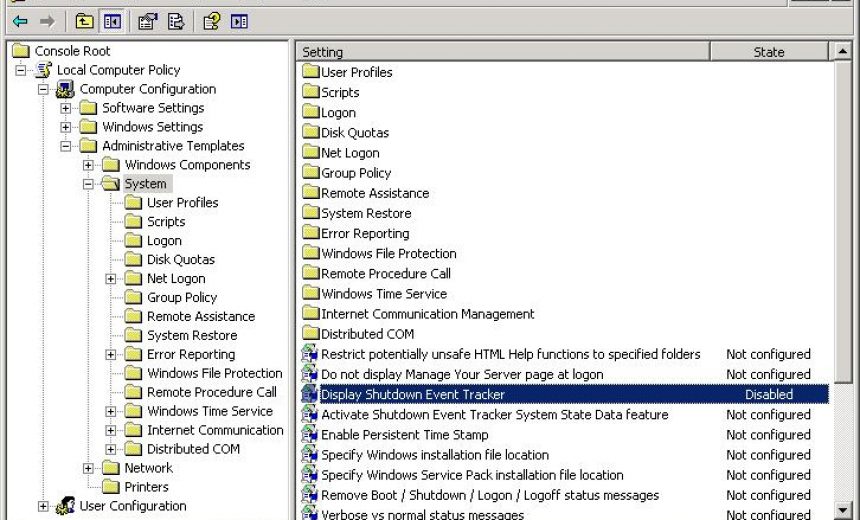Collapse the Administrative Templates node

pos(66,146)
